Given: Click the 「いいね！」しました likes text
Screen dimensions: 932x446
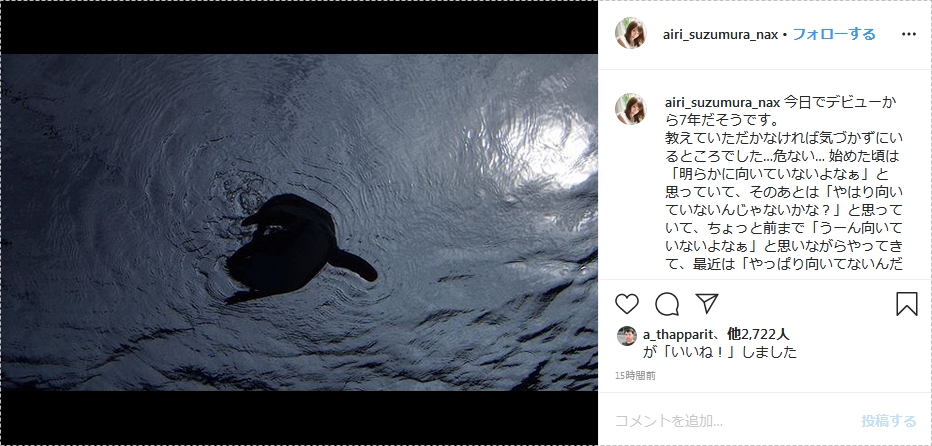Looking at the screenshot, I should pos(720,352).
